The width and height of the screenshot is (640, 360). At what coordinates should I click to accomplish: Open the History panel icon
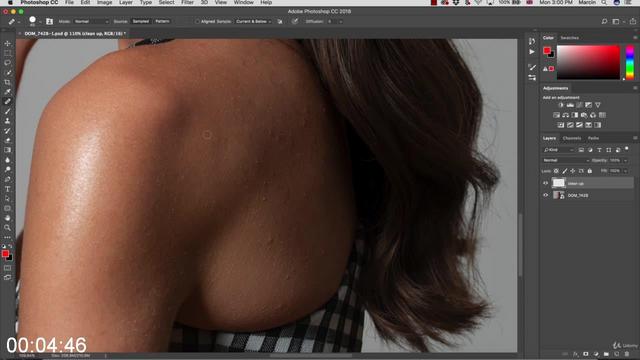[x=532, y=41]
